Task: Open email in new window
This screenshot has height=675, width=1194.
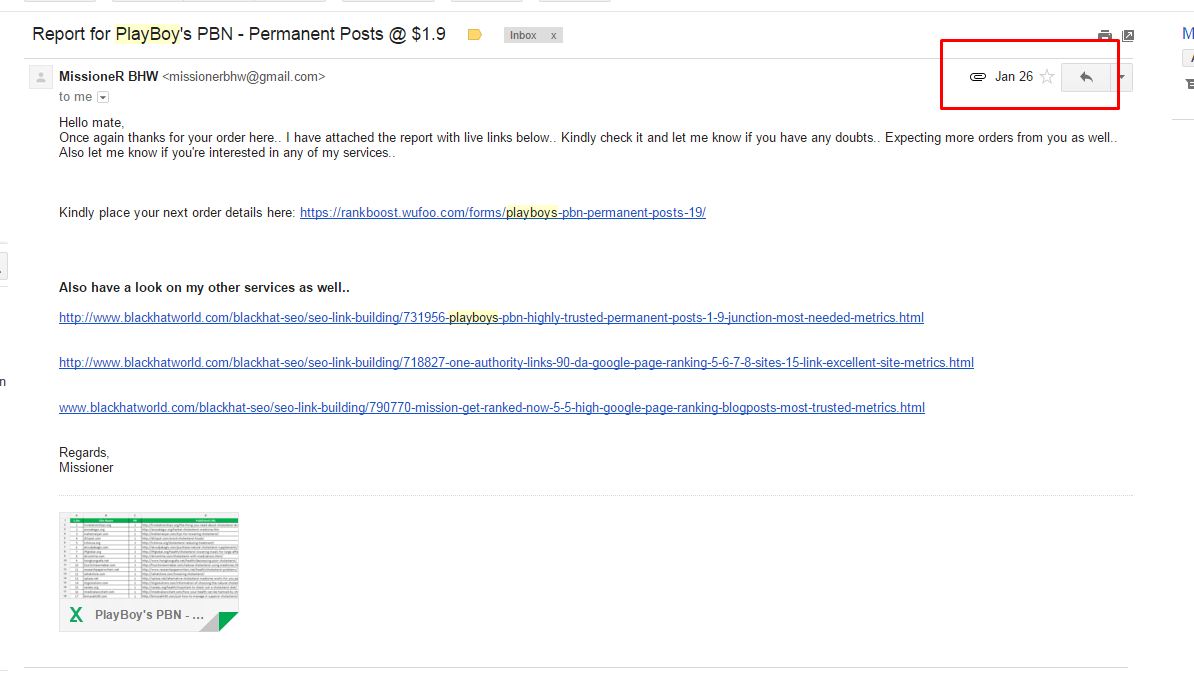Action: point(1129,35)
